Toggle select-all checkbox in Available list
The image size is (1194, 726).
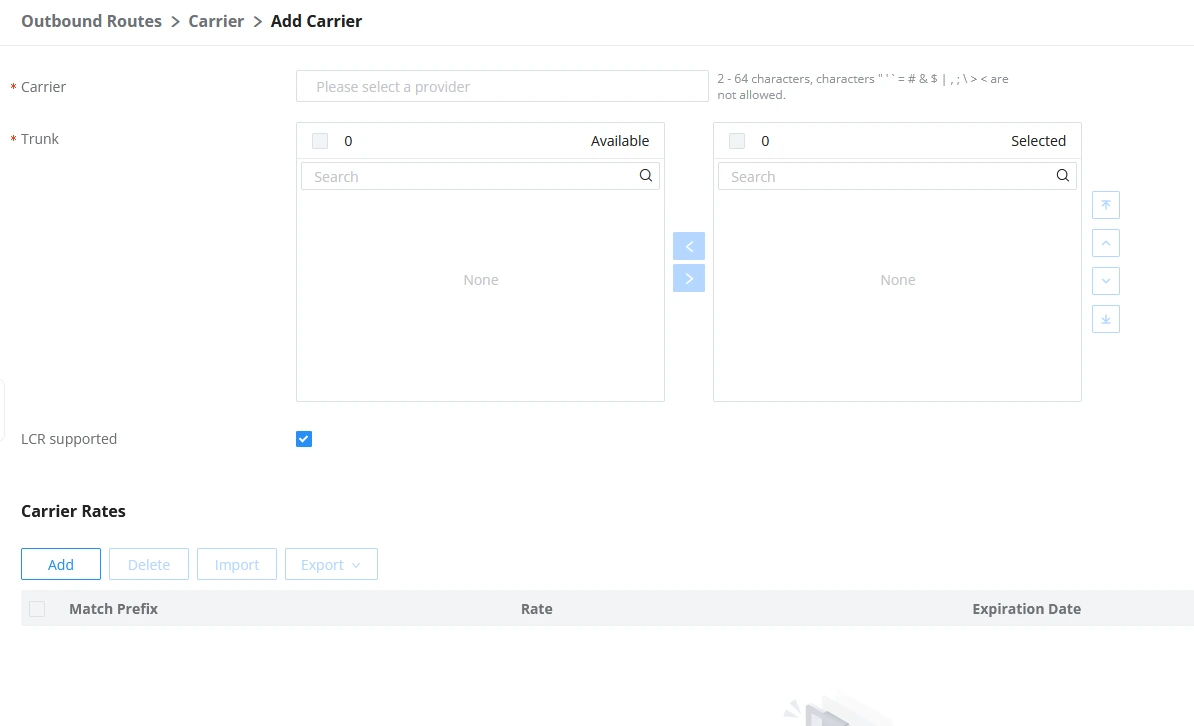tap(320, 141)
